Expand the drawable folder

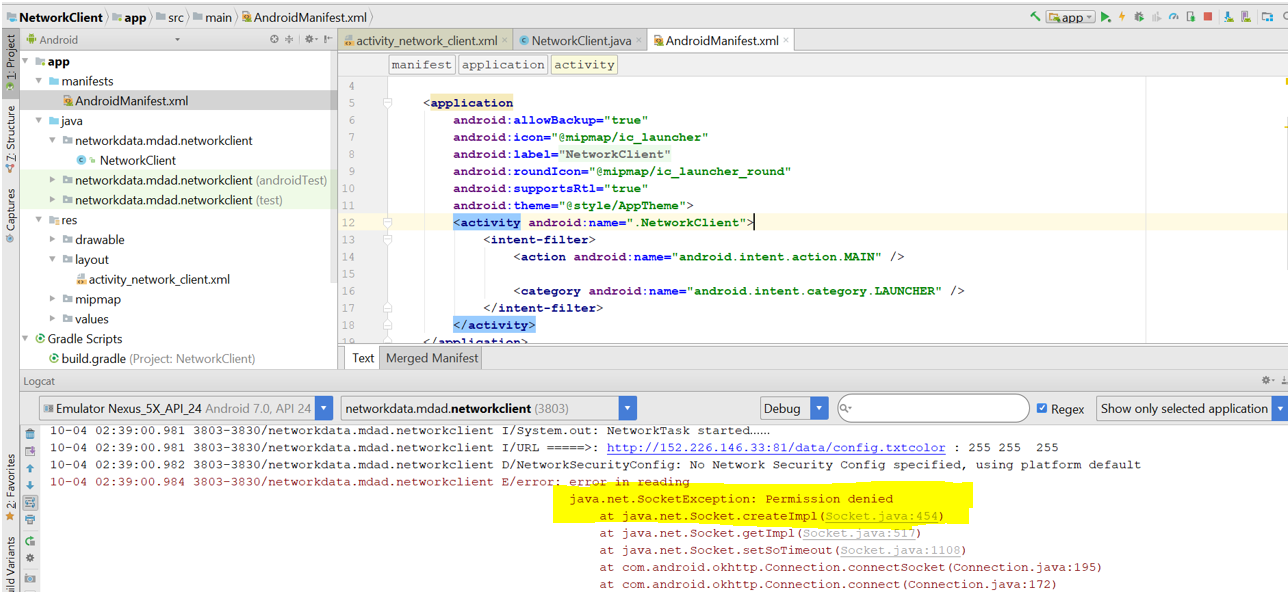point(53,240)
